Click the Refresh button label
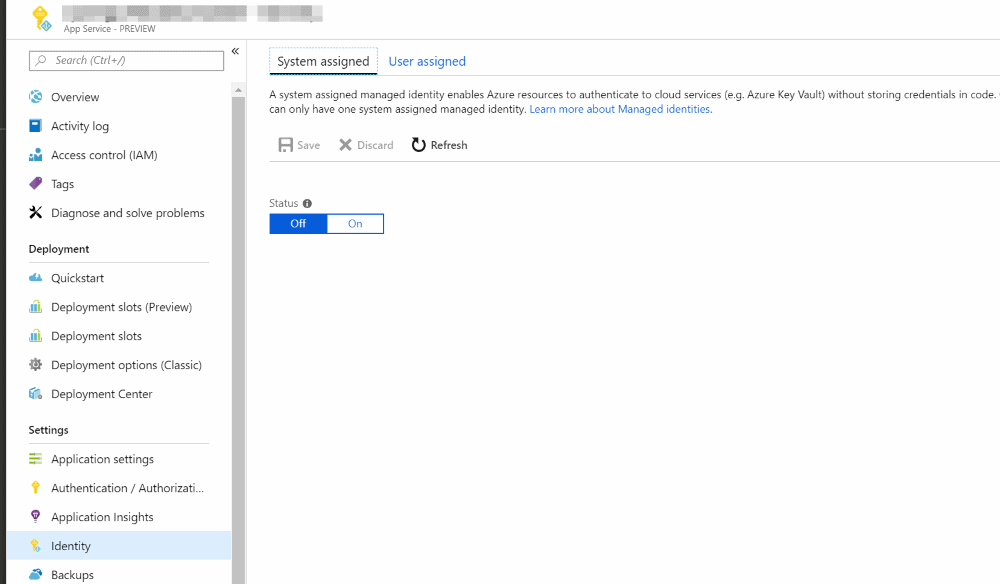Image resolution: width=1000 pixels, height=584 pixels. coord(449,145)
